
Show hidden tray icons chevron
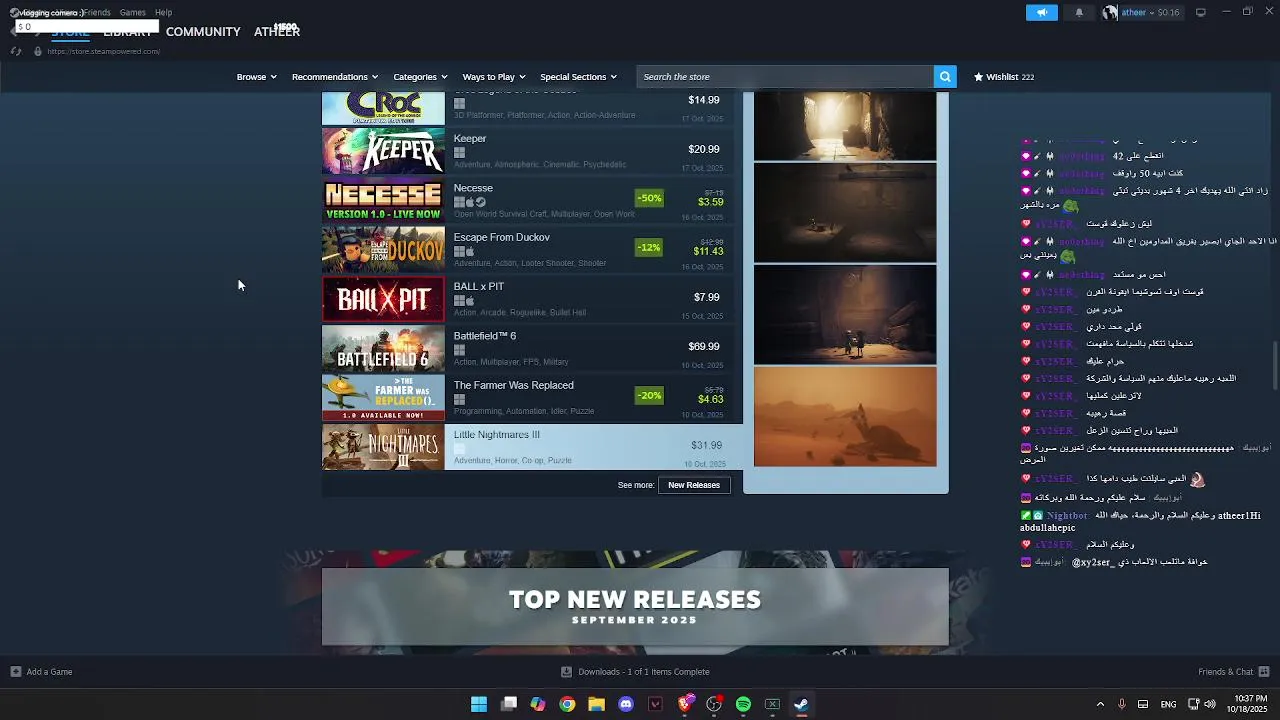pos(1100,704)
